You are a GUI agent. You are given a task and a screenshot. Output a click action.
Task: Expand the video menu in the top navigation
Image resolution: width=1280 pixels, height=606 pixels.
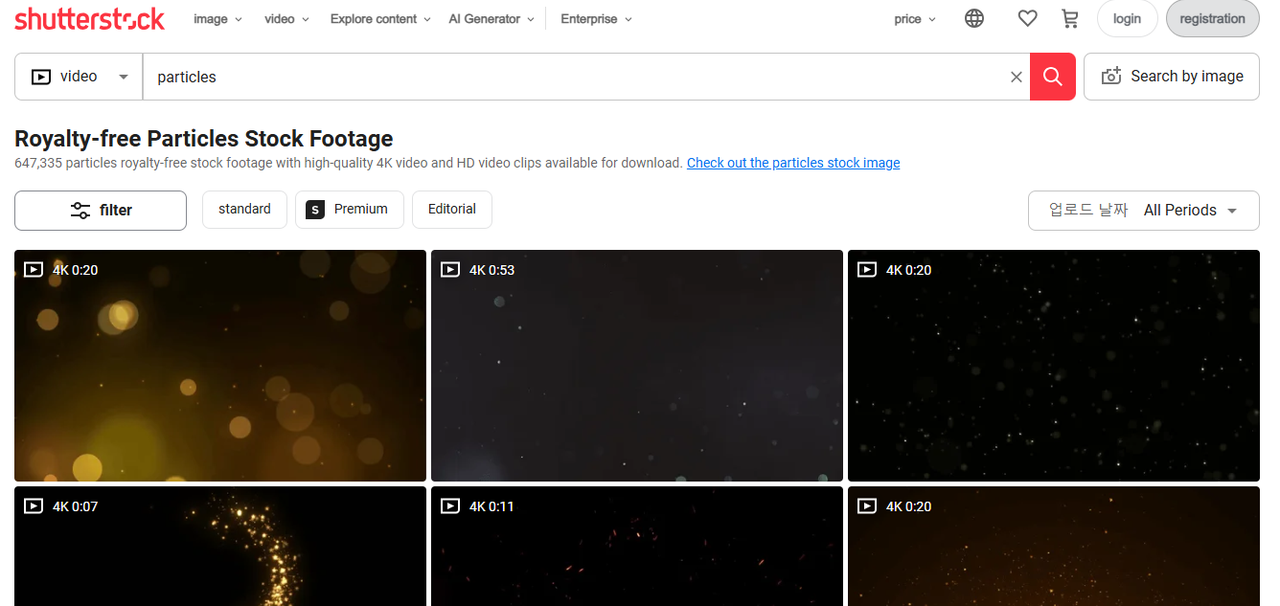tap(287, 19)
